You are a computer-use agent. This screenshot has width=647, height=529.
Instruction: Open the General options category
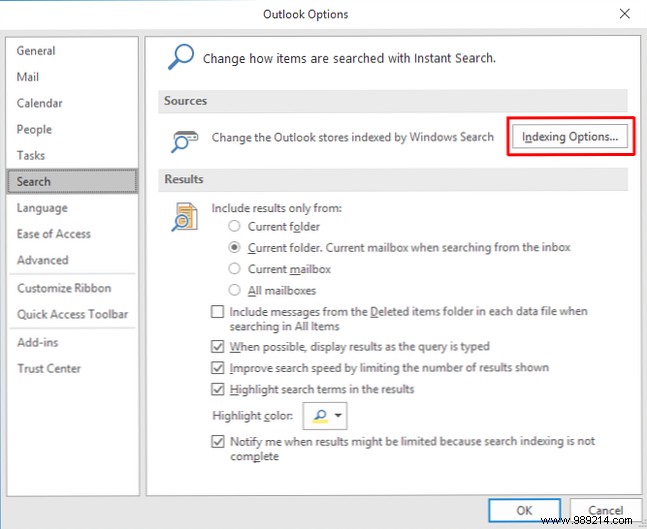tap(35, 51)
